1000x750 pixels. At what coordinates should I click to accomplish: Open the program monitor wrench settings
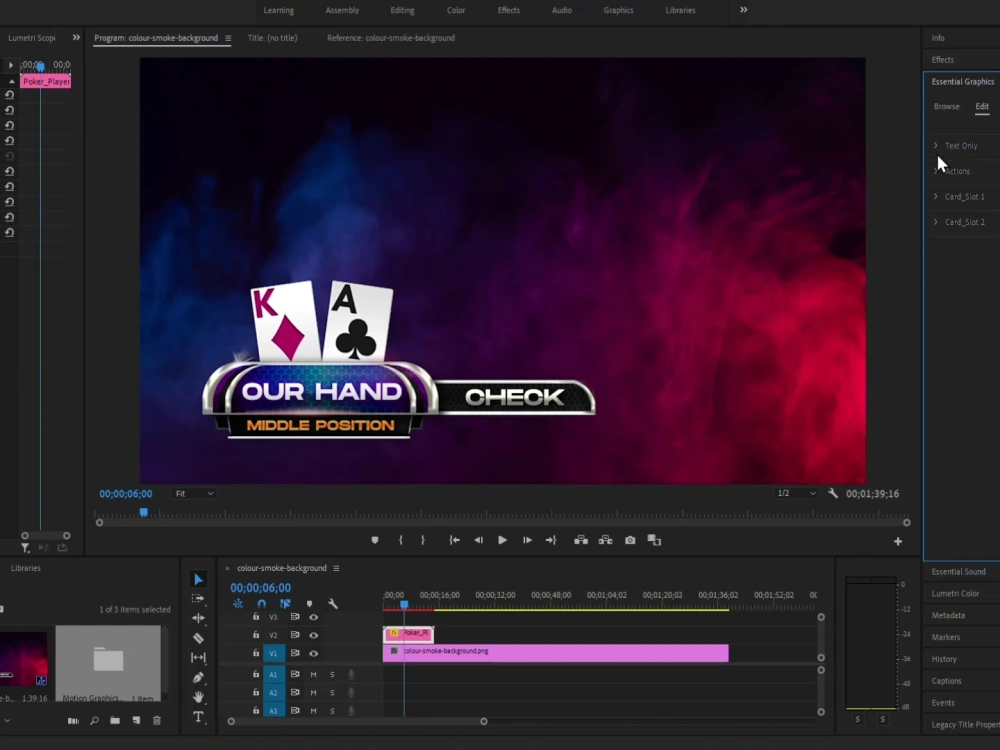point(833,493)
